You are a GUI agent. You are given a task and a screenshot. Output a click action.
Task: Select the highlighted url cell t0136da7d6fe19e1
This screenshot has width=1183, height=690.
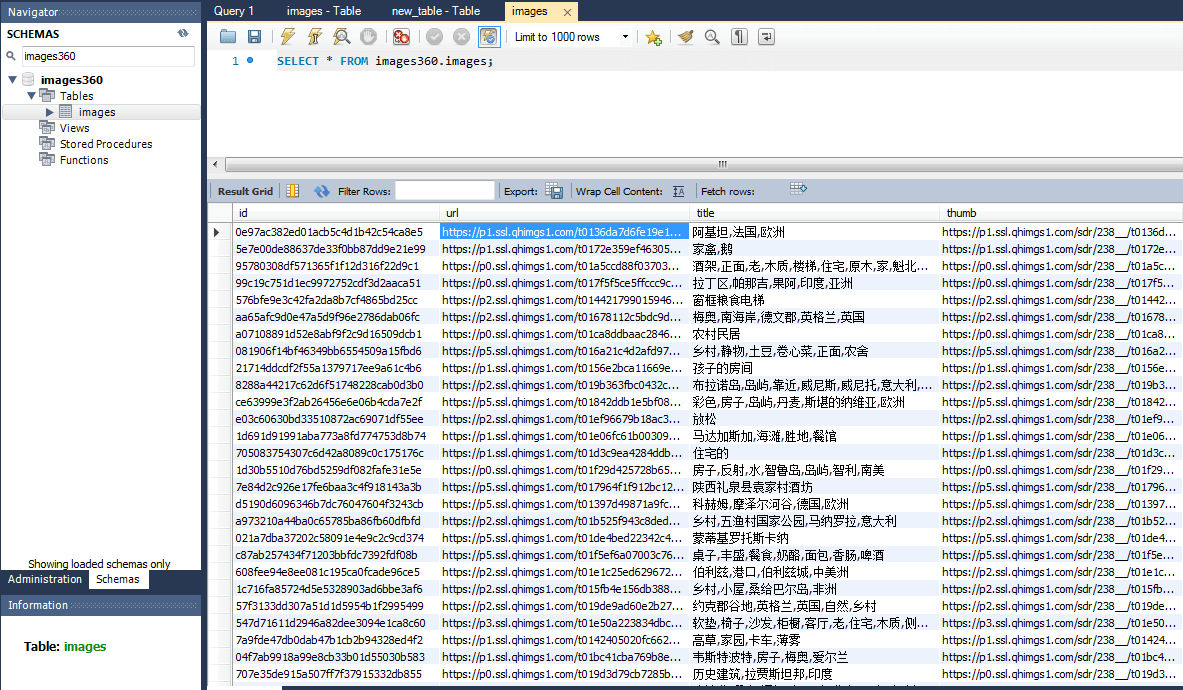pos(564,232)
